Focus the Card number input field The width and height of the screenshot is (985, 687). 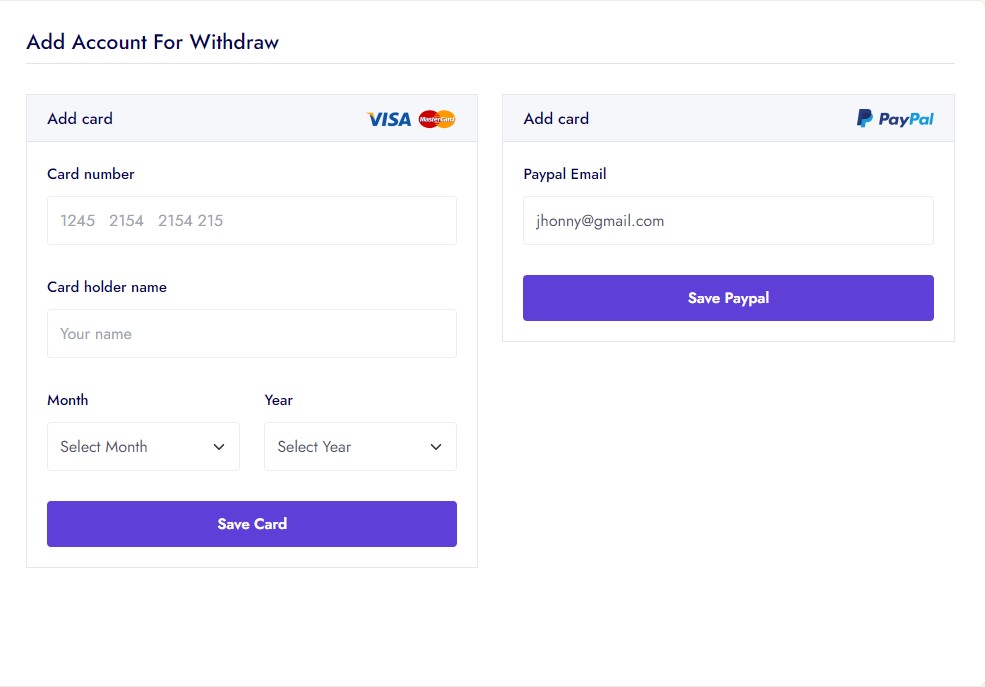(252, 221)
